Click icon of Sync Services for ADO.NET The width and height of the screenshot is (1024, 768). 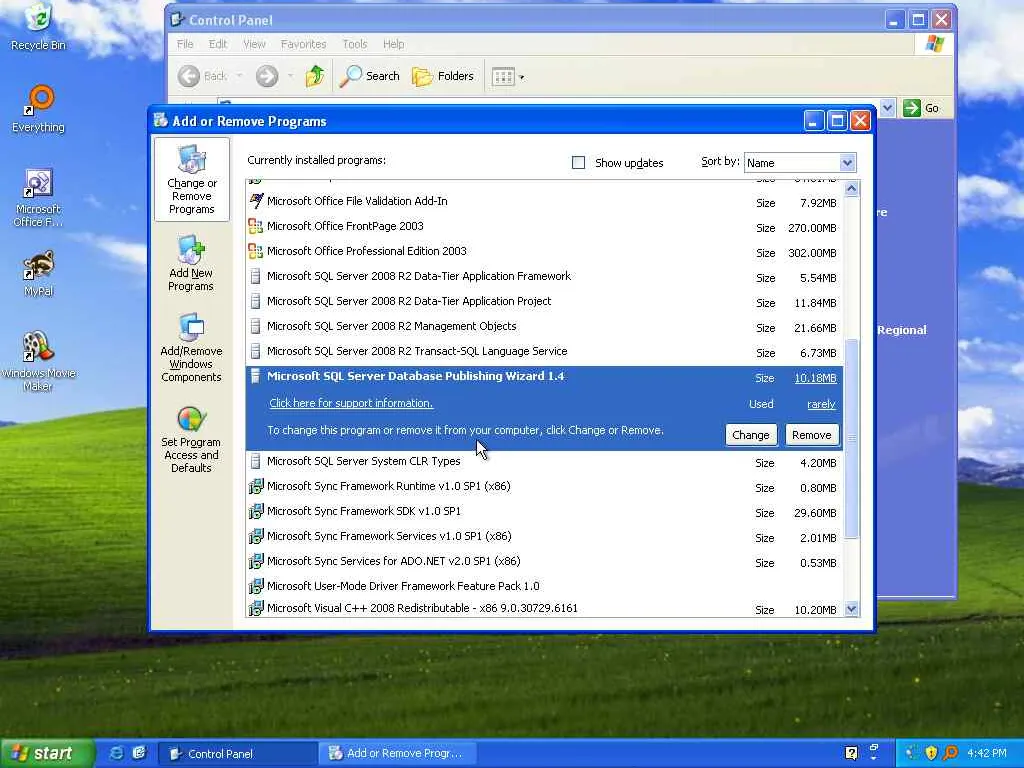coord(256,562)
